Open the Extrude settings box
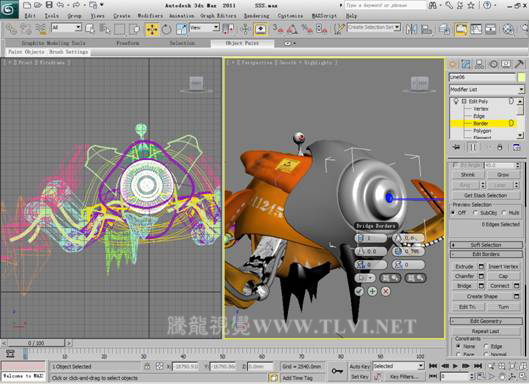 tap(481, 267)
